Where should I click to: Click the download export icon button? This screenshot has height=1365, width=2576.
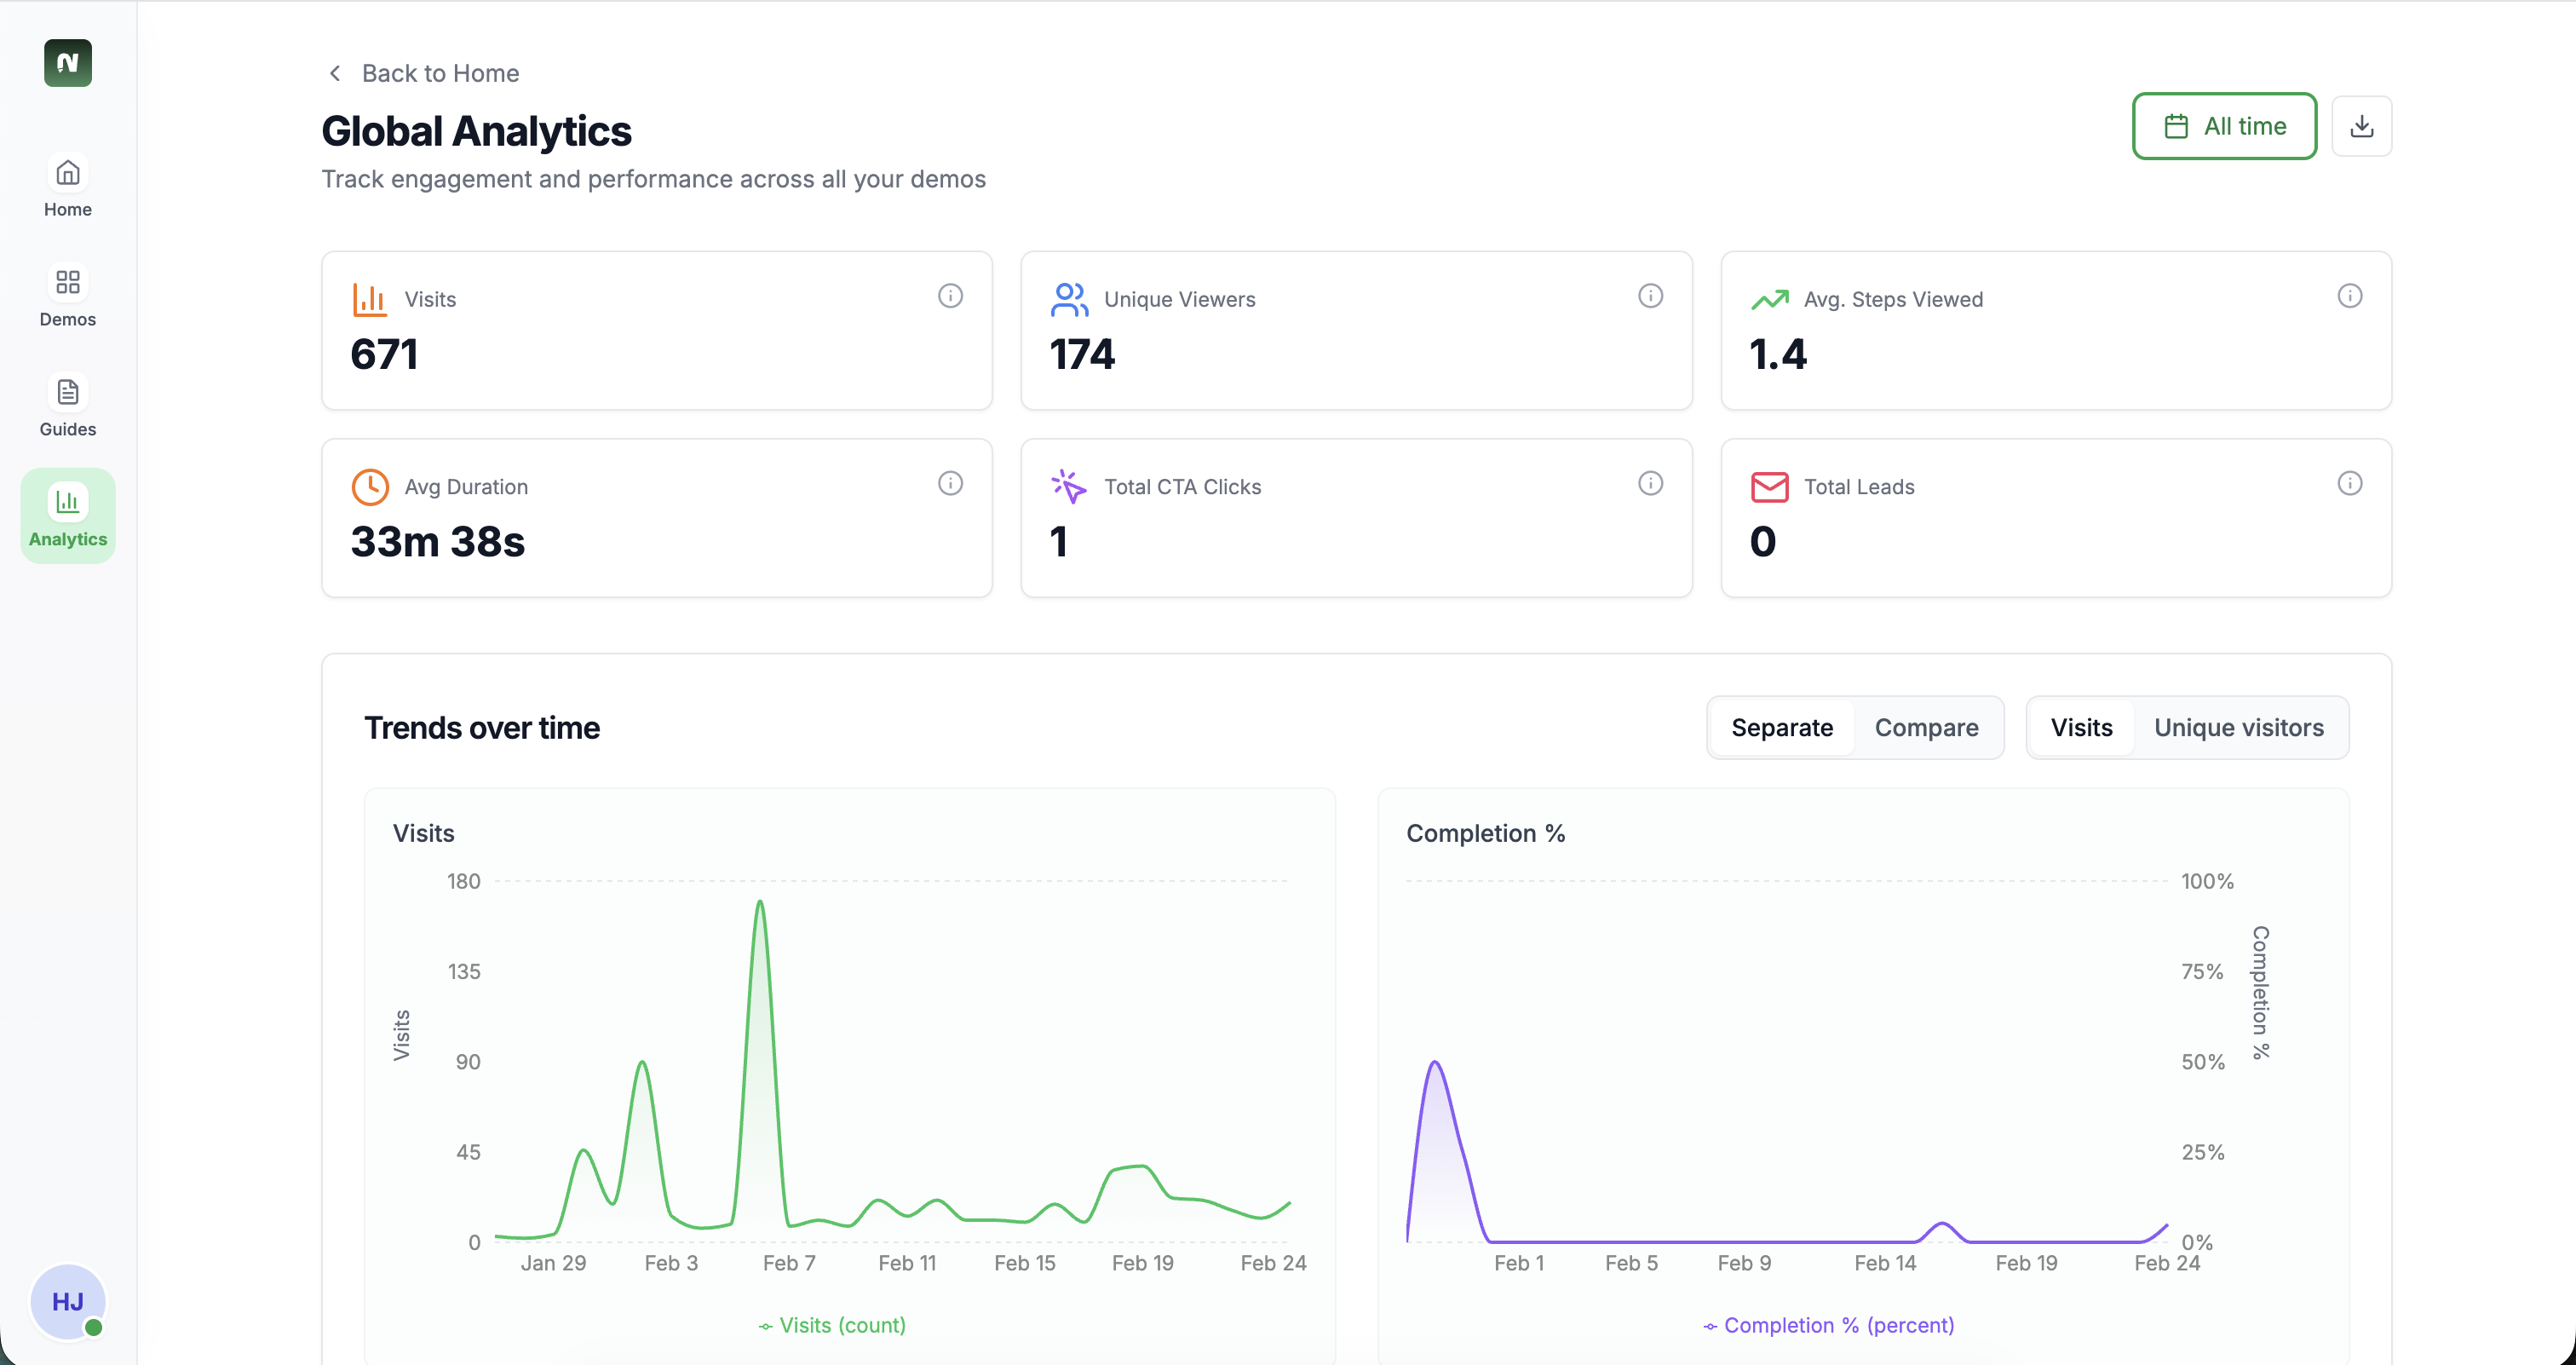coord(2361,126)
